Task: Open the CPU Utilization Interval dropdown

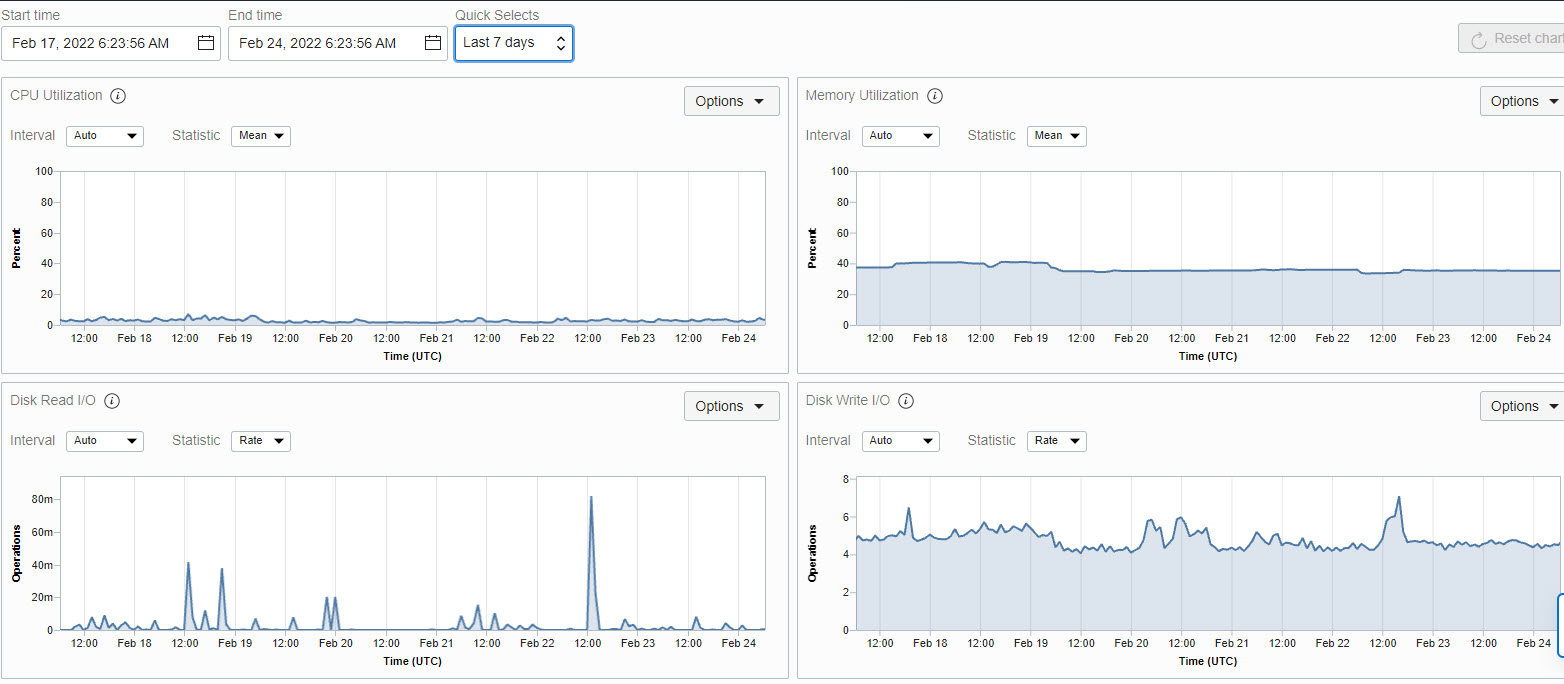Action: (104, 136)
